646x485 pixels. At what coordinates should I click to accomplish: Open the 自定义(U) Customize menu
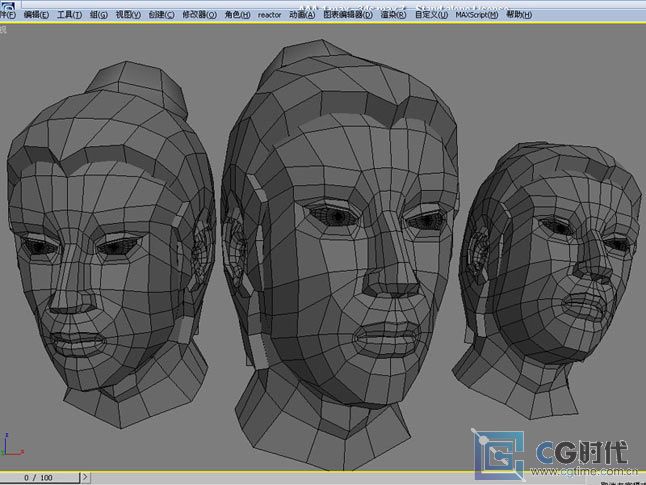tap(431, 15)
